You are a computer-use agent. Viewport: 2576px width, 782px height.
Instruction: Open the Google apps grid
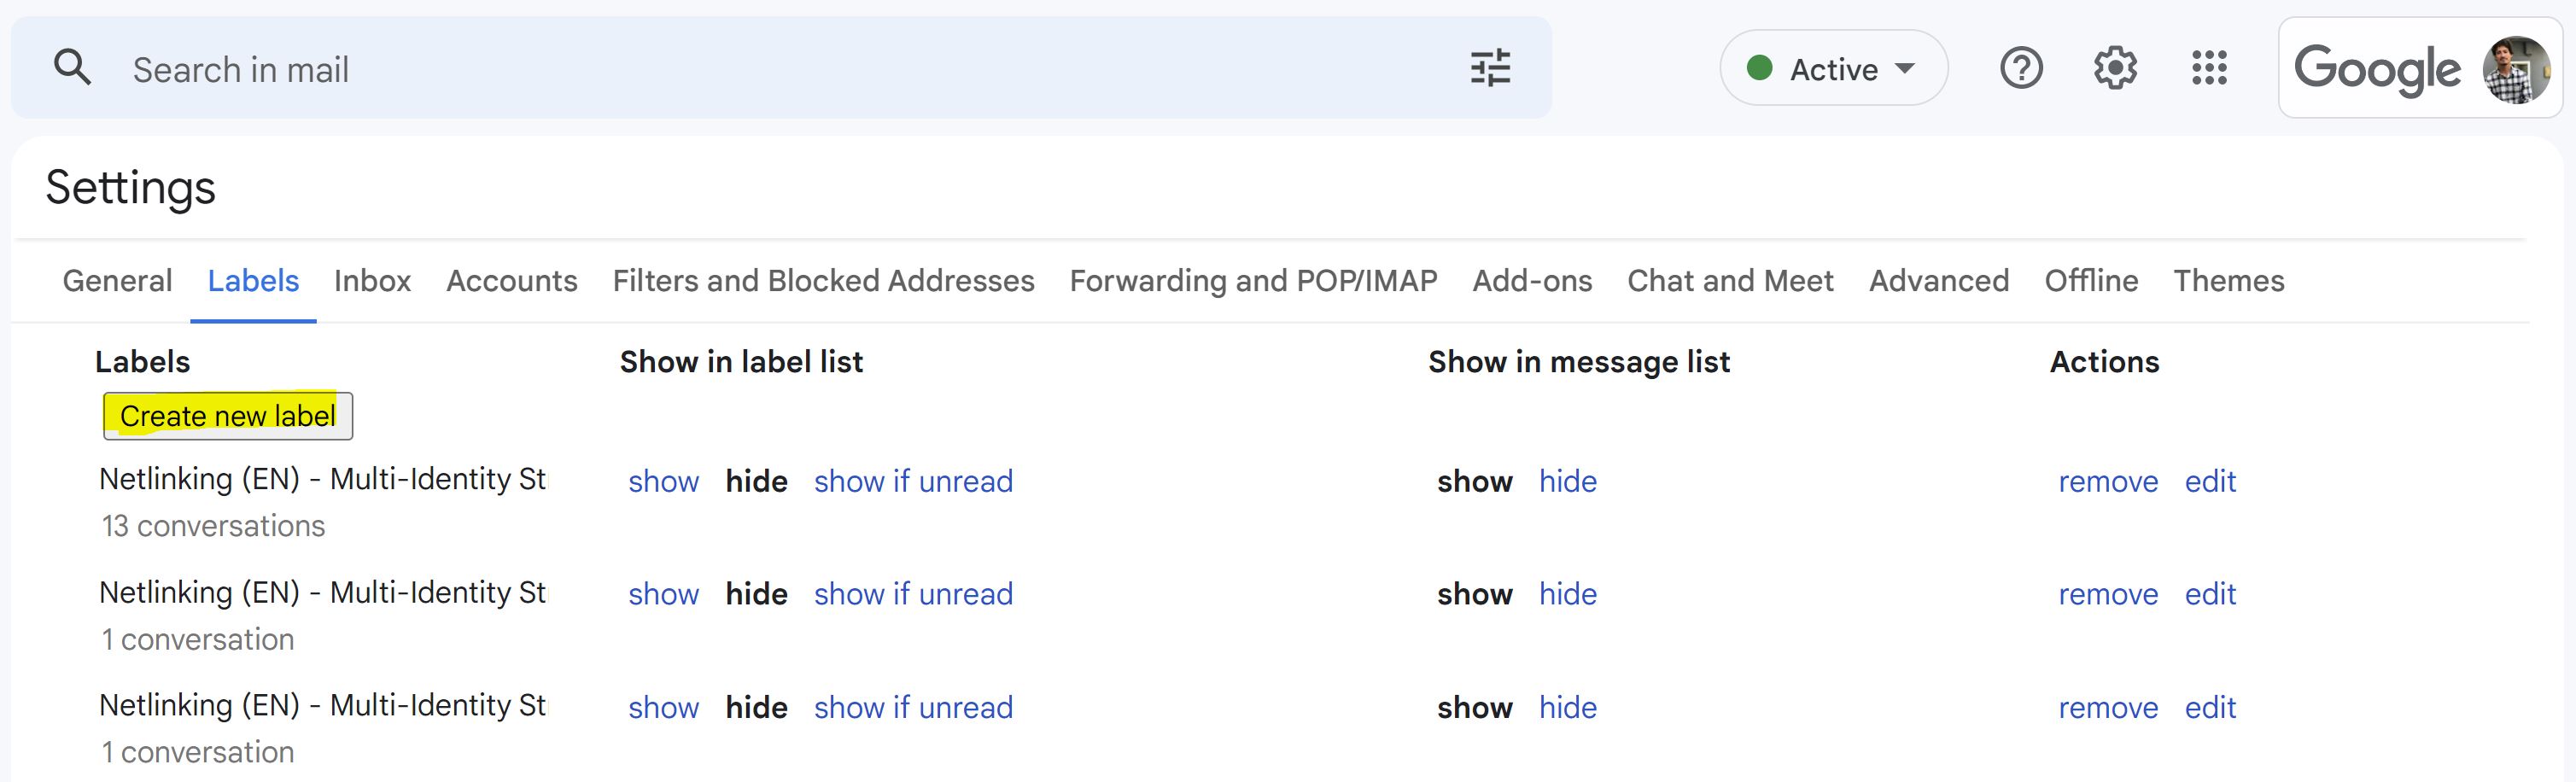click(2209, 68)
